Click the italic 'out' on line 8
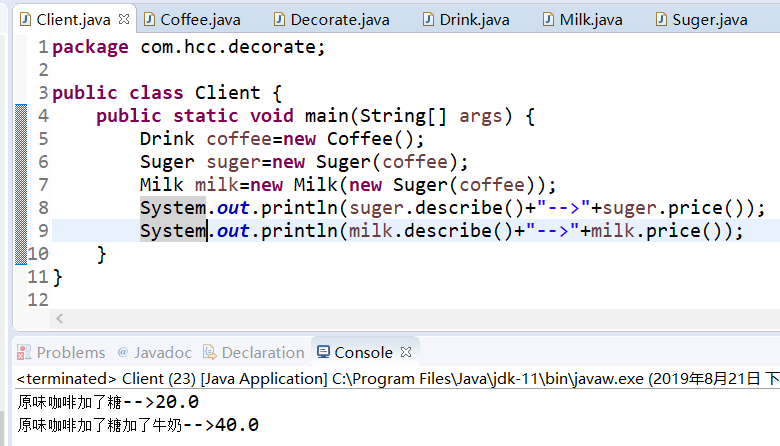This screenshot has width=780, height=446. (x=233, y=208)
